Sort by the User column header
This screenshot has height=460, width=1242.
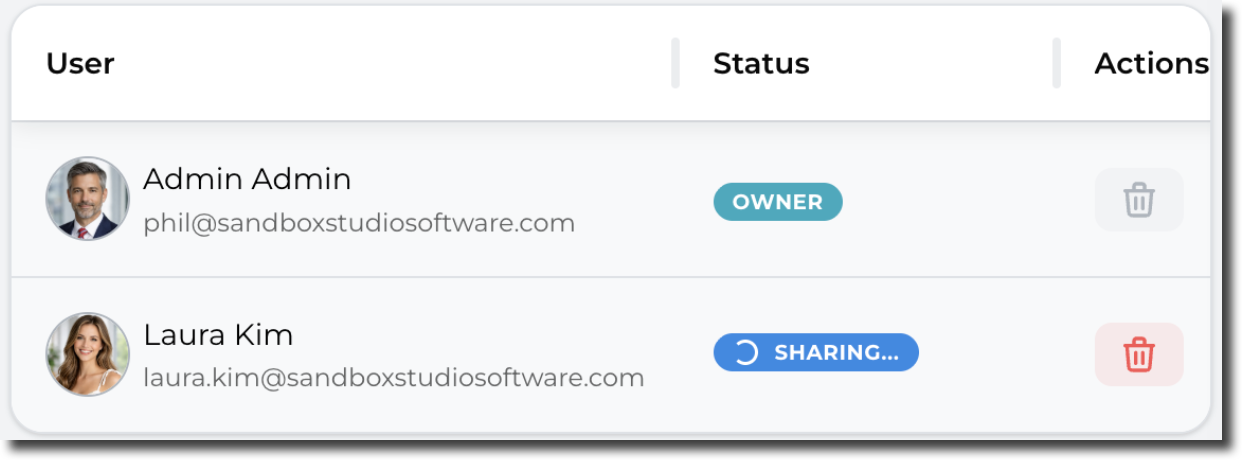pyautogui.click(x=80, y=64)
